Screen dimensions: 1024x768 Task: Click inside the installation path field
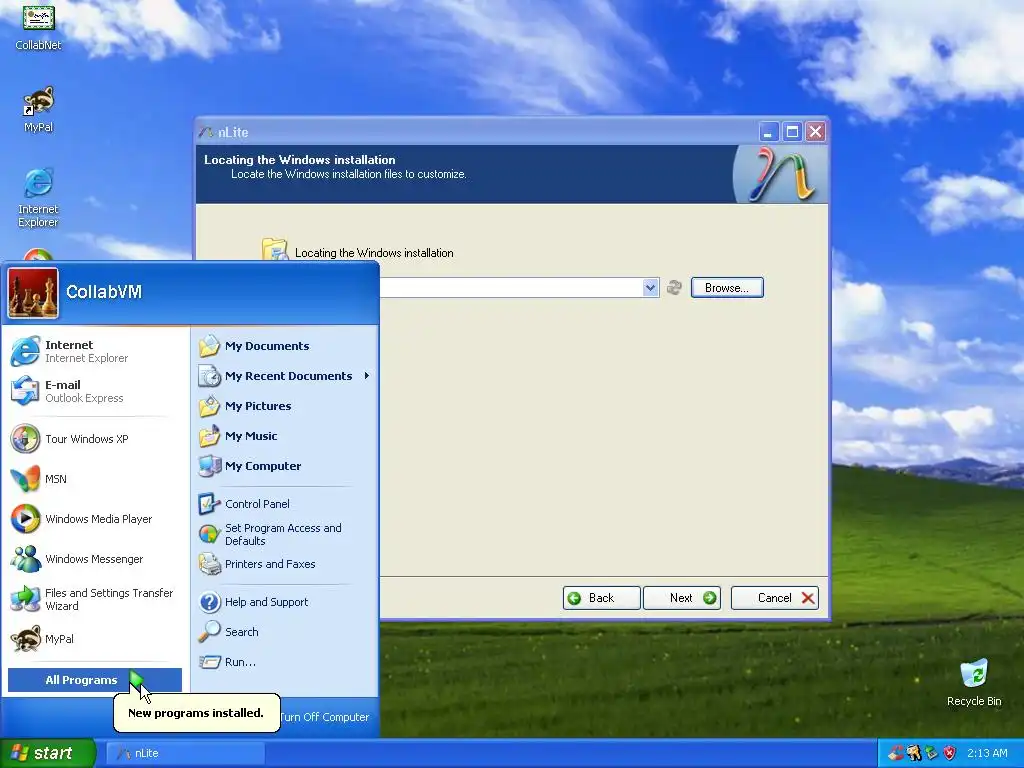pos(511,288)
